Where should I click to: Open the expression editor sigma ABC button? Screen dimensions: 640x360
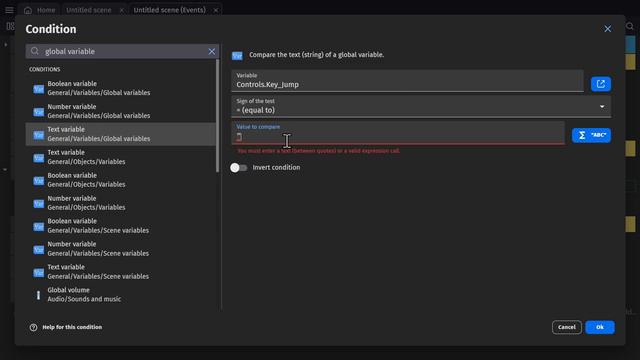pyautogui.click(x=591, y=135)
